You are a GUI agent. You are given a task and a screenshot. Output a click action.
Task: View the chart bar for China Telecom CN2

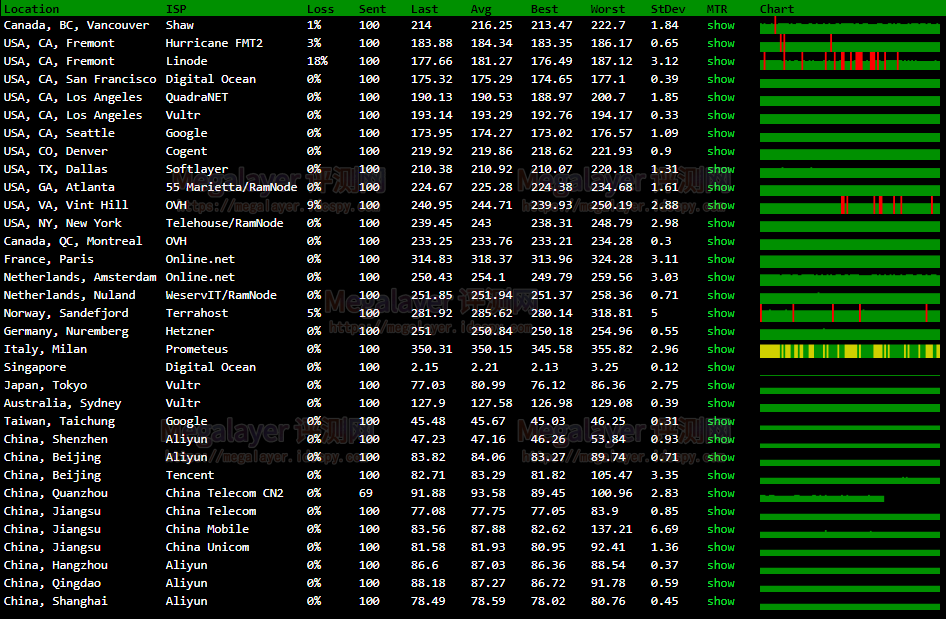tap(822, 498)
